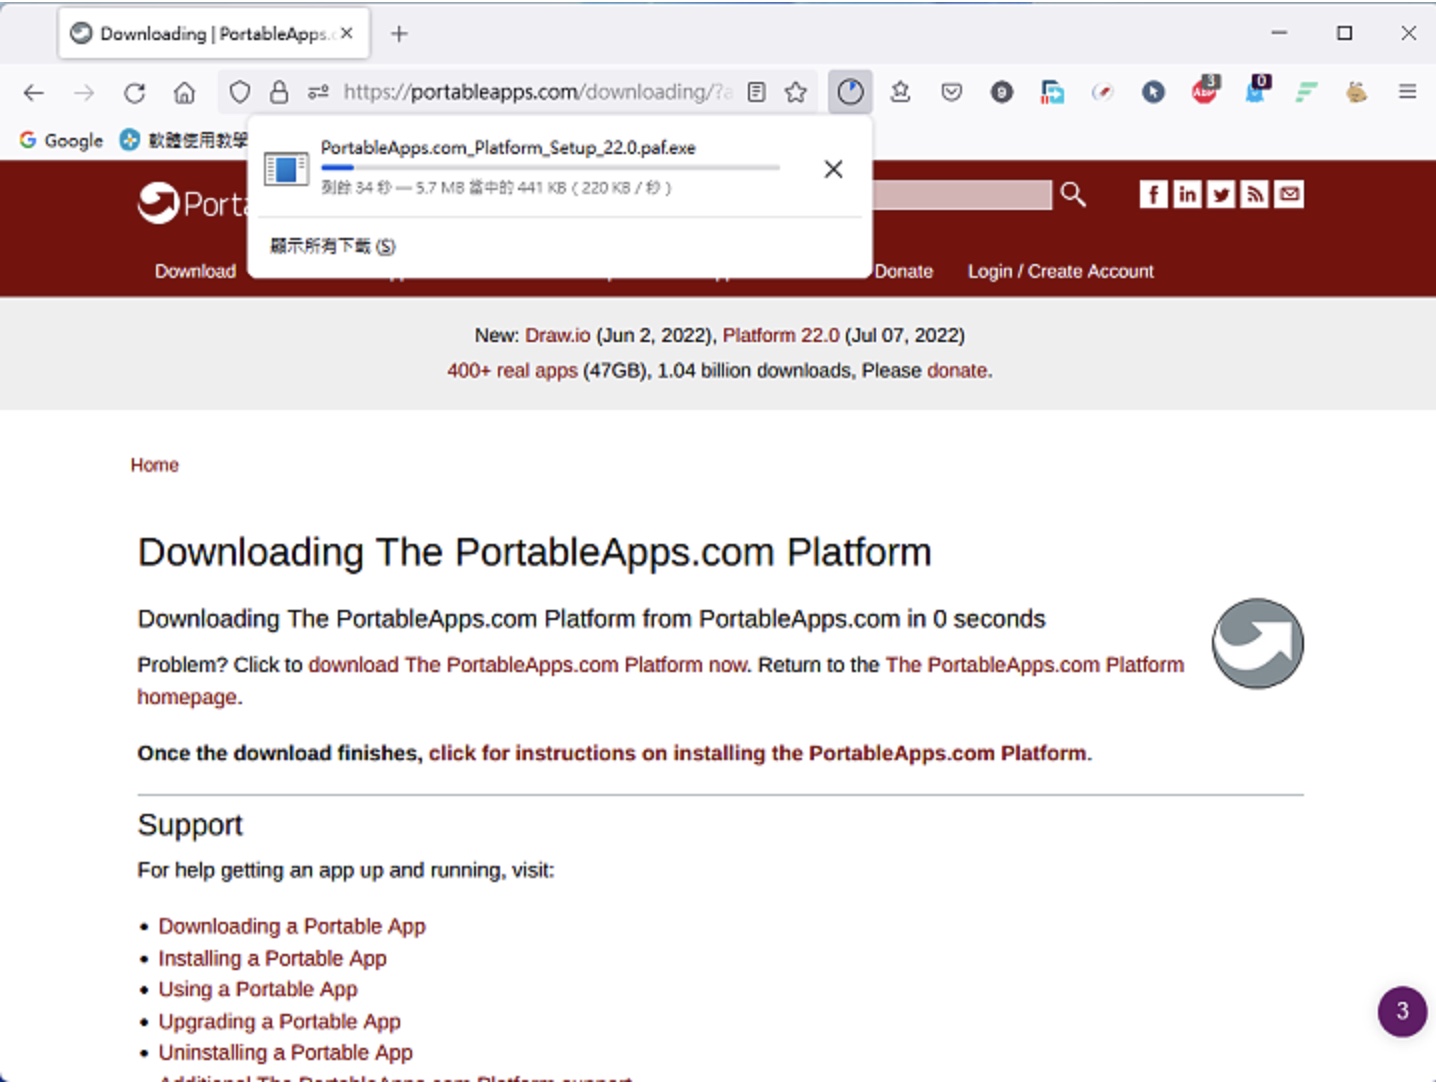Click the site search text field
The height and width of the screenshot is (1090, 1436).
click(962, 194)
